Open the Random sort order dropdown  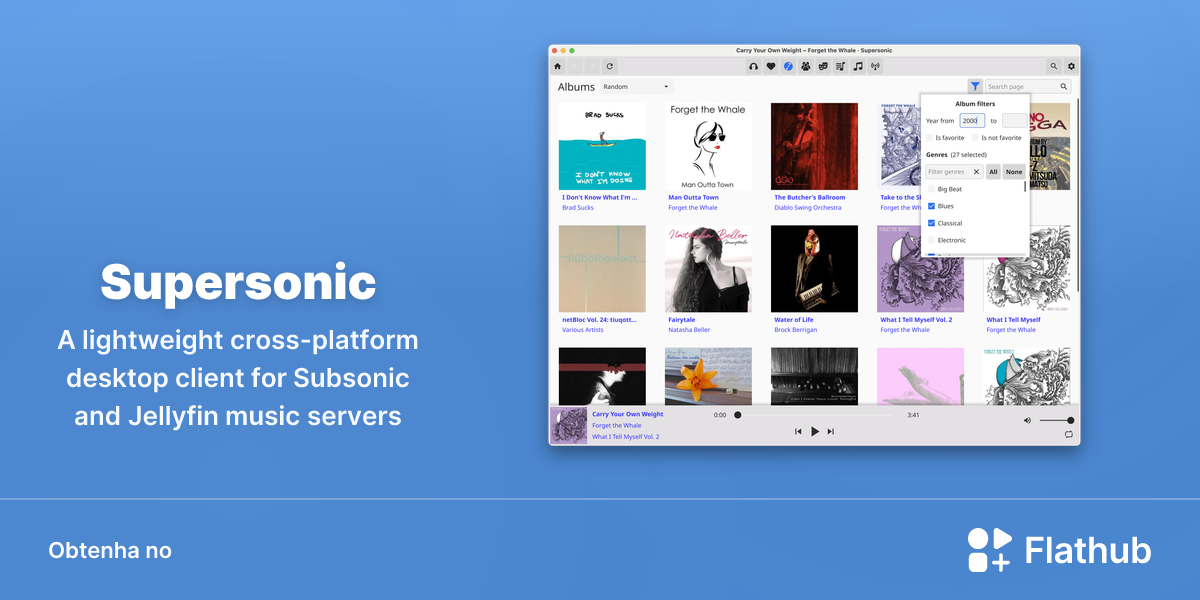636,87
